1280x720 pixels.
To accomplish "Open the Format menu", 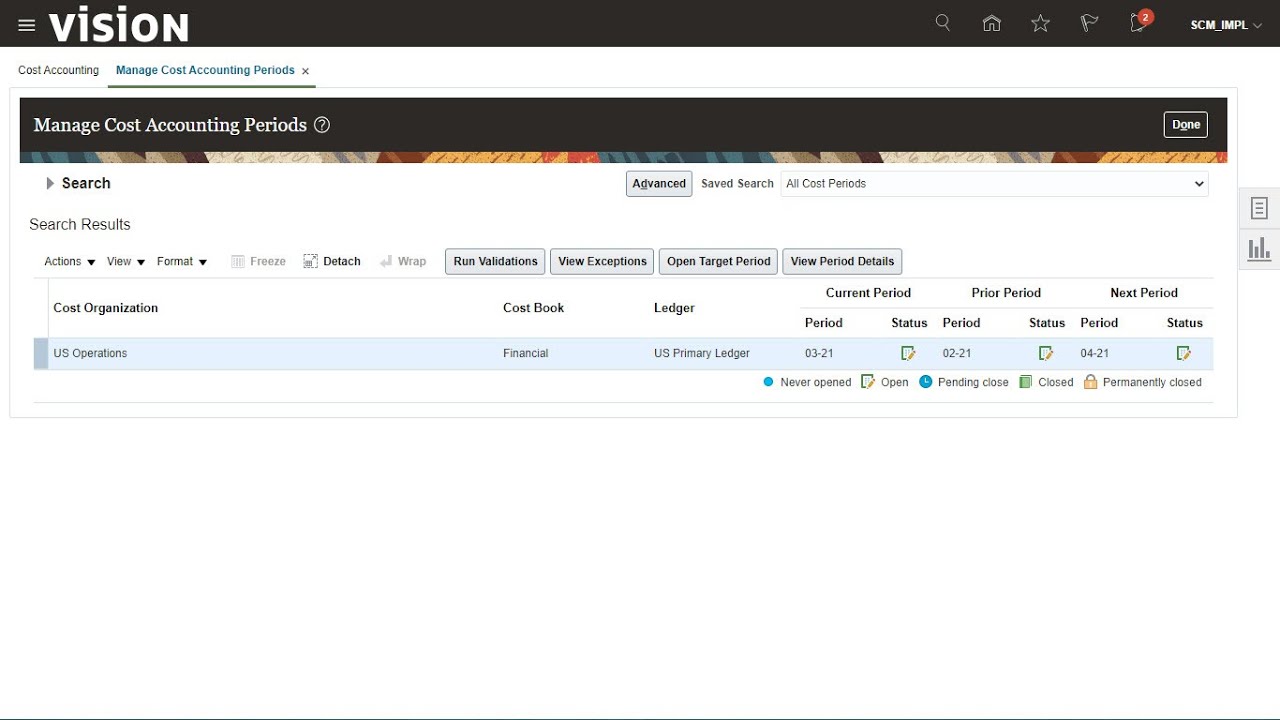I will 182,261.
